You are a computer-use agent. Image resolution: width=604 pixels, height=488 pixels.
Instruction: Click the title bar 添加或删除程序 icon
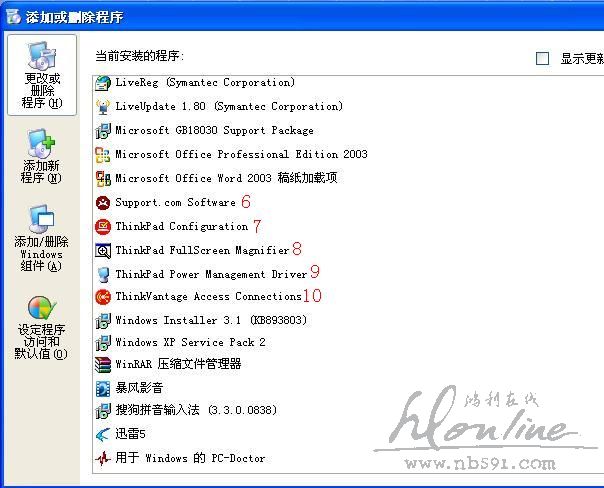click(x=13, y=17)
